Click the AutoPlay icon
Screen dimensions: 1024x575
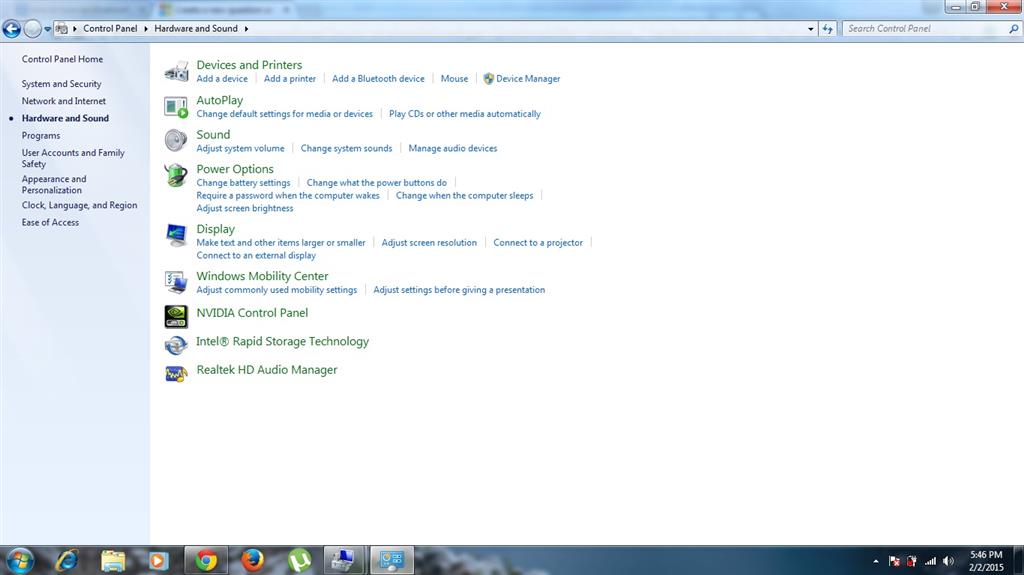click(x=176, y=107)
